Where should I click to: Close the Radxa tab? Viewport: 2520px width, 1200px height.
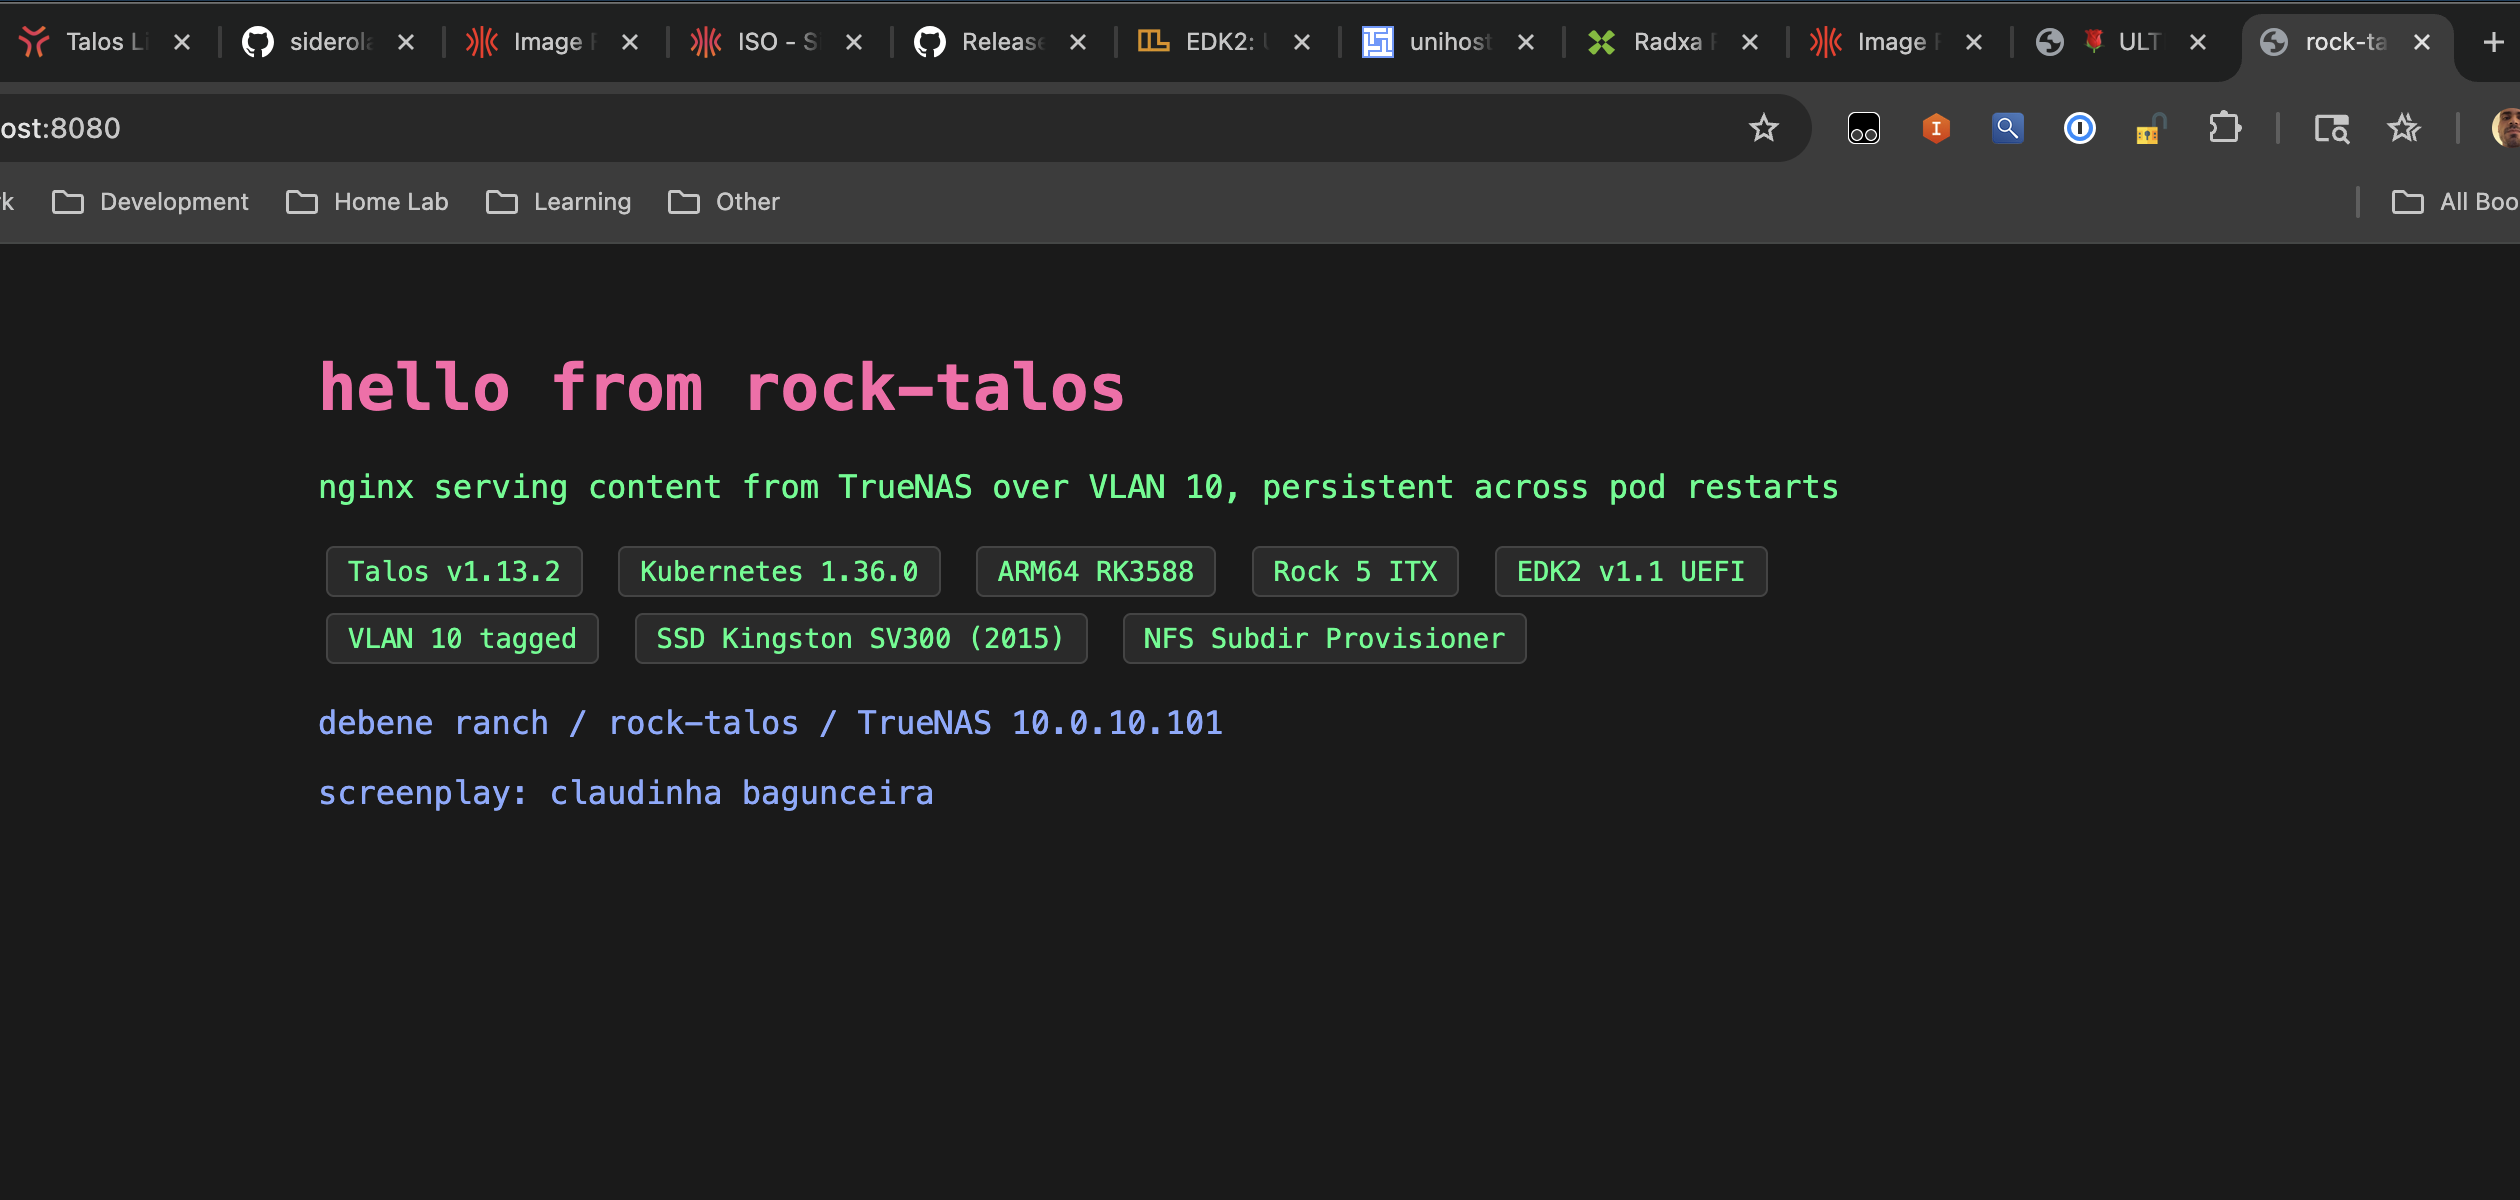(1750, 42)
